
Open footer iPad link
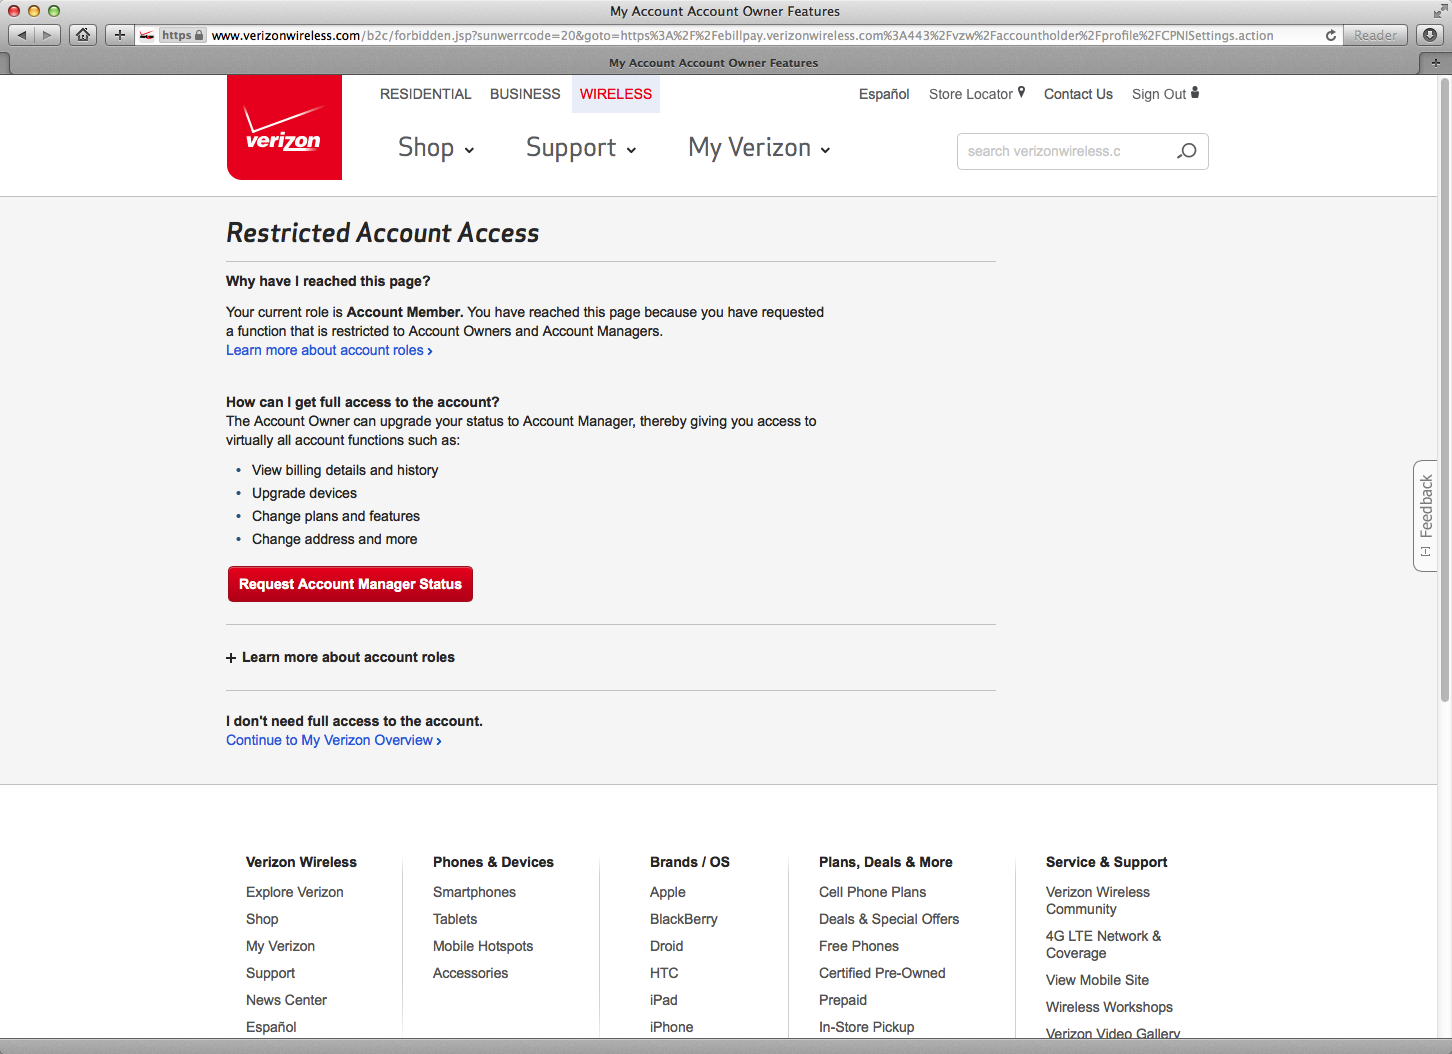tap(664, 1000)
